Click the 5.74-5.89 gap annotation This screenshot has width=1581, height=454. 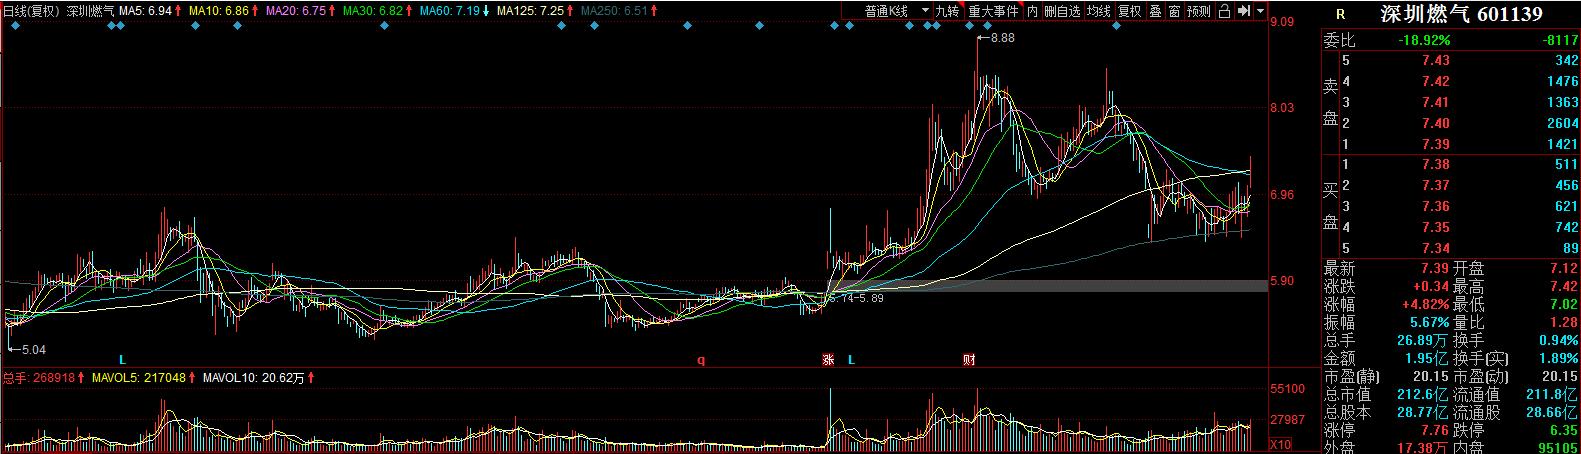(x=859, y=298)
